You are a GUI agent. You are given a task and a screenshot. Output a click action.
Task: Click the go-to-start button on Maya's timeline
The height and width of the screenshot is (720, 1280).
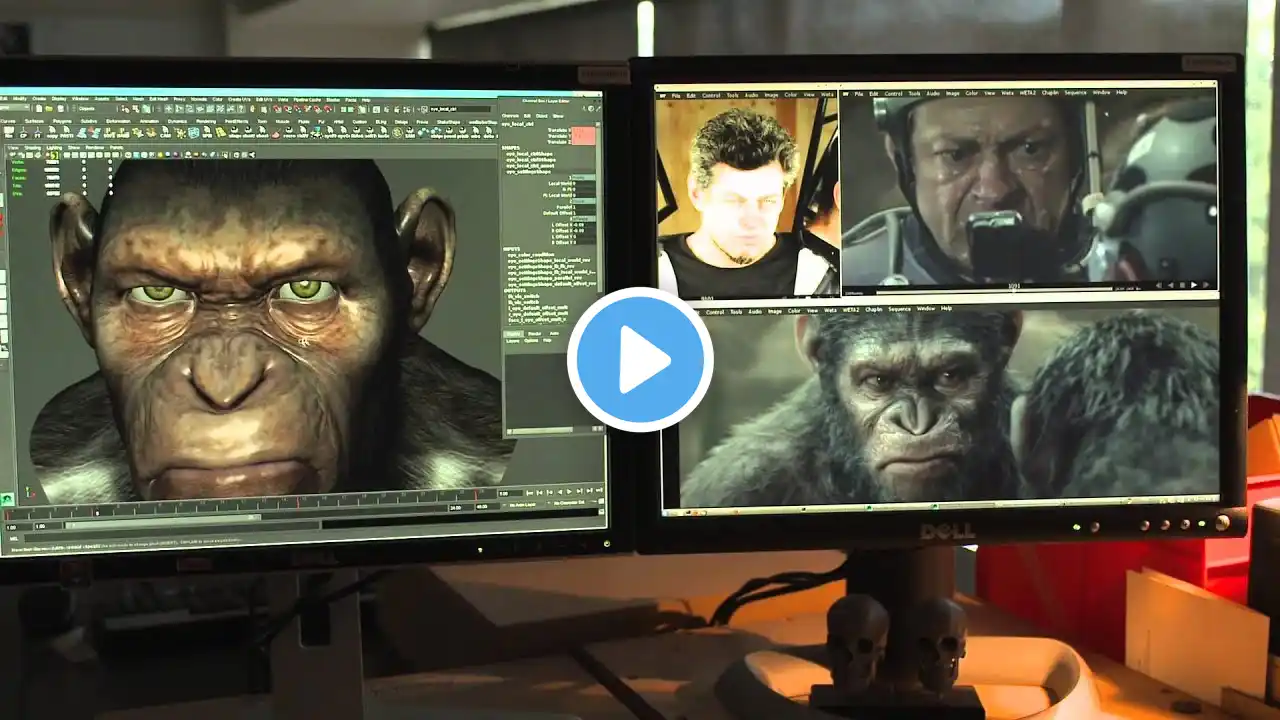coord(529,491)
